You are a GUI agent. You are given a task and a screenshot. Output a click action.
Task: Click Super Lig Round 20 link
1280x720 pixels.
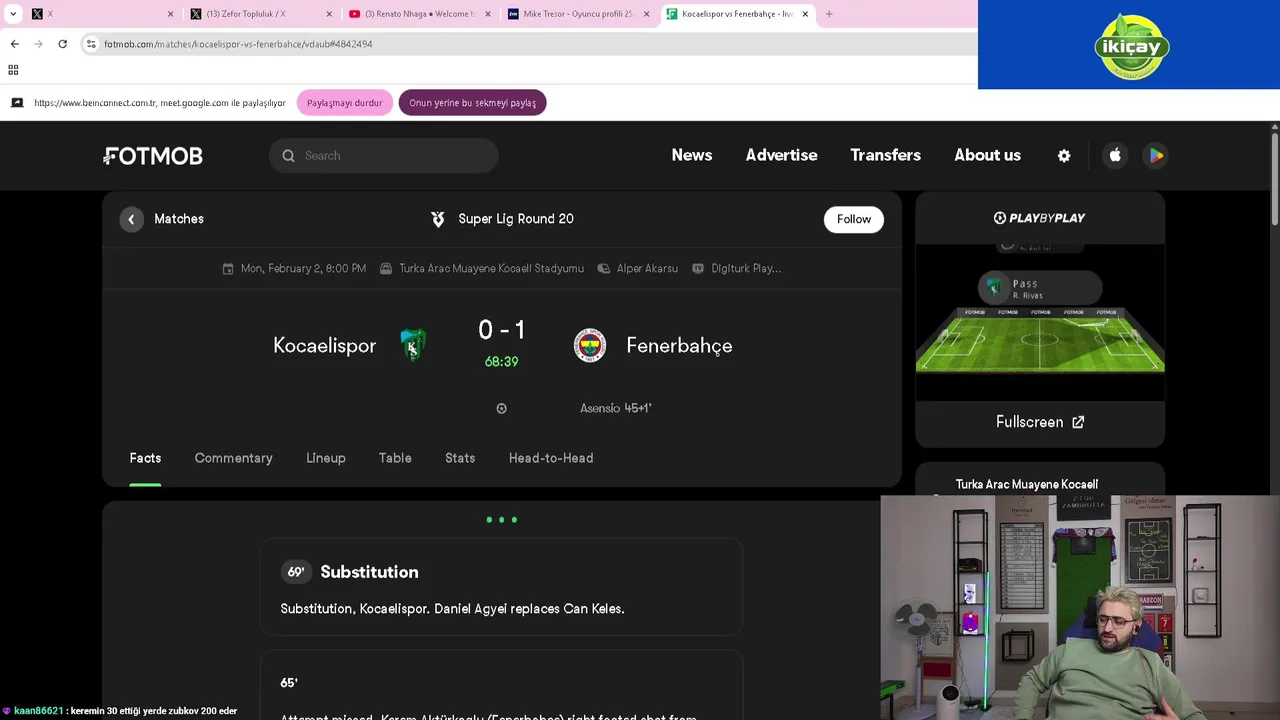(516, 219)
